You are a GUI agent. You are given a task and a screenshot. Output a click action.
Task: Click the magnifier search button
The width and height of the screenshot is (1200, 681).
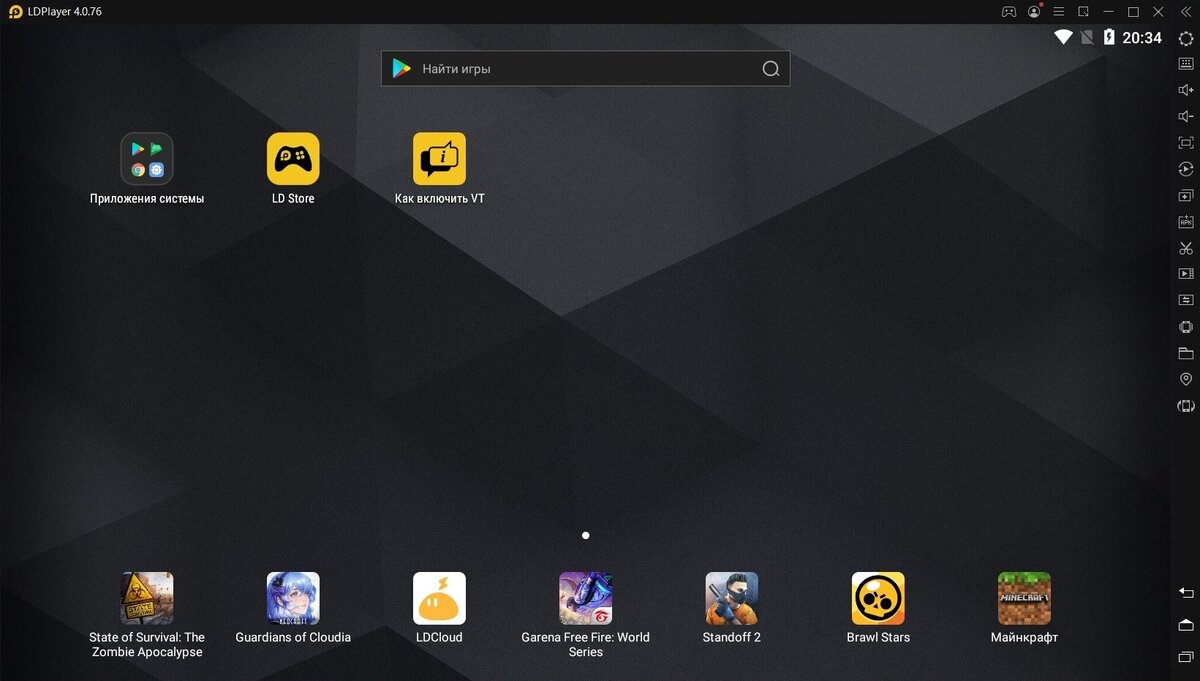770,69
